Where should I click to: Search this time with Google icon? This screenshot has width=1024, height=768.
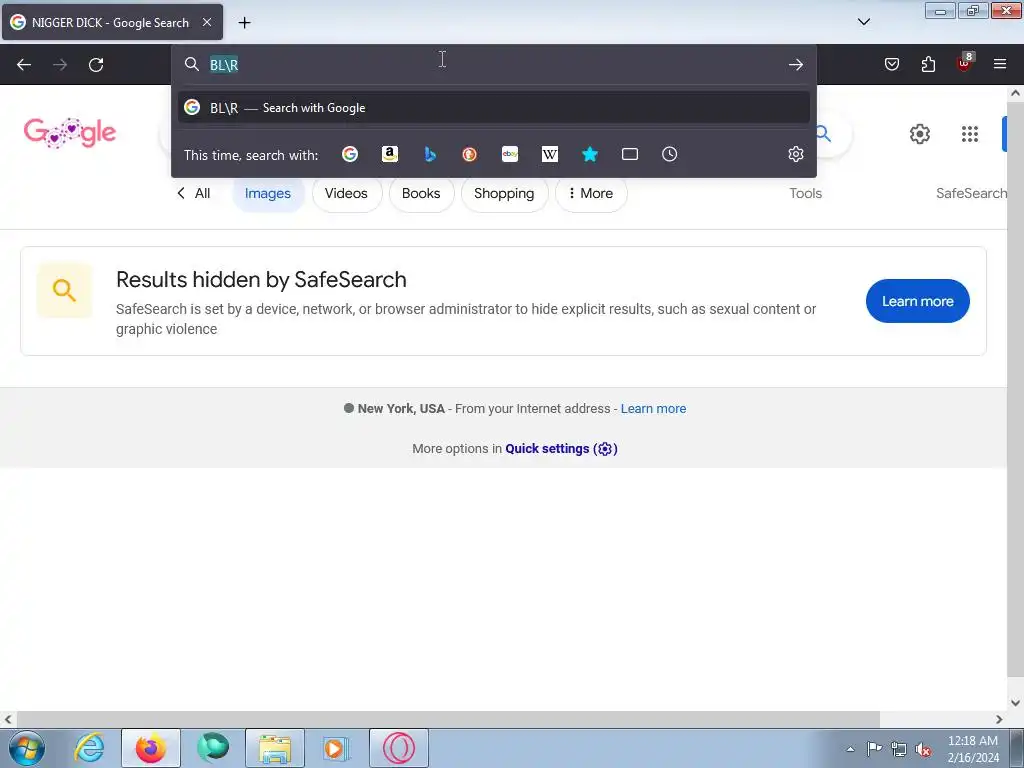coord(350,154)
